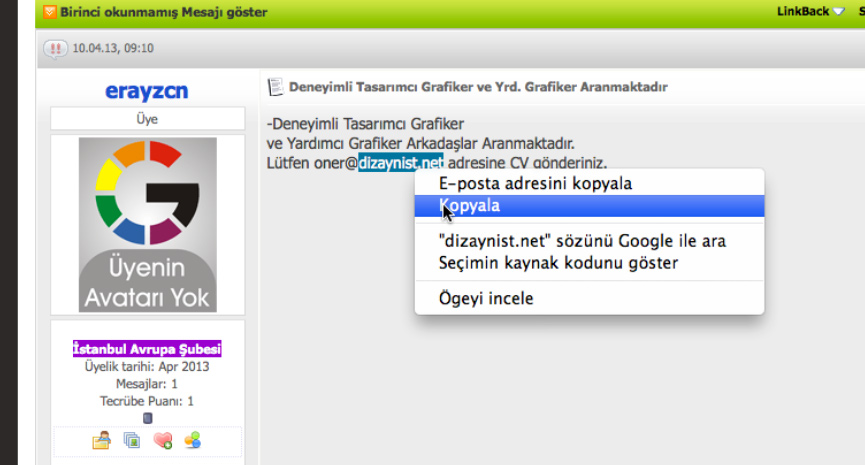Click the 'İstanbul Avrupa Şubesi' purple label
Viewport: 865px width, 465px height.
point(147,349)
